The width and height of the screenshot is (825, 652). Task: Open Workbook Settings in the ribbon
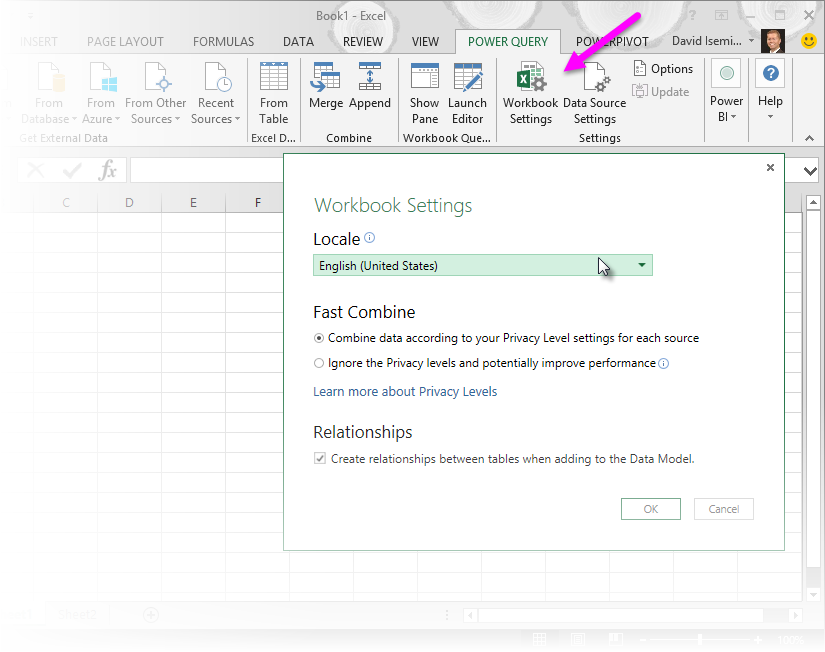tap(530, 93)
